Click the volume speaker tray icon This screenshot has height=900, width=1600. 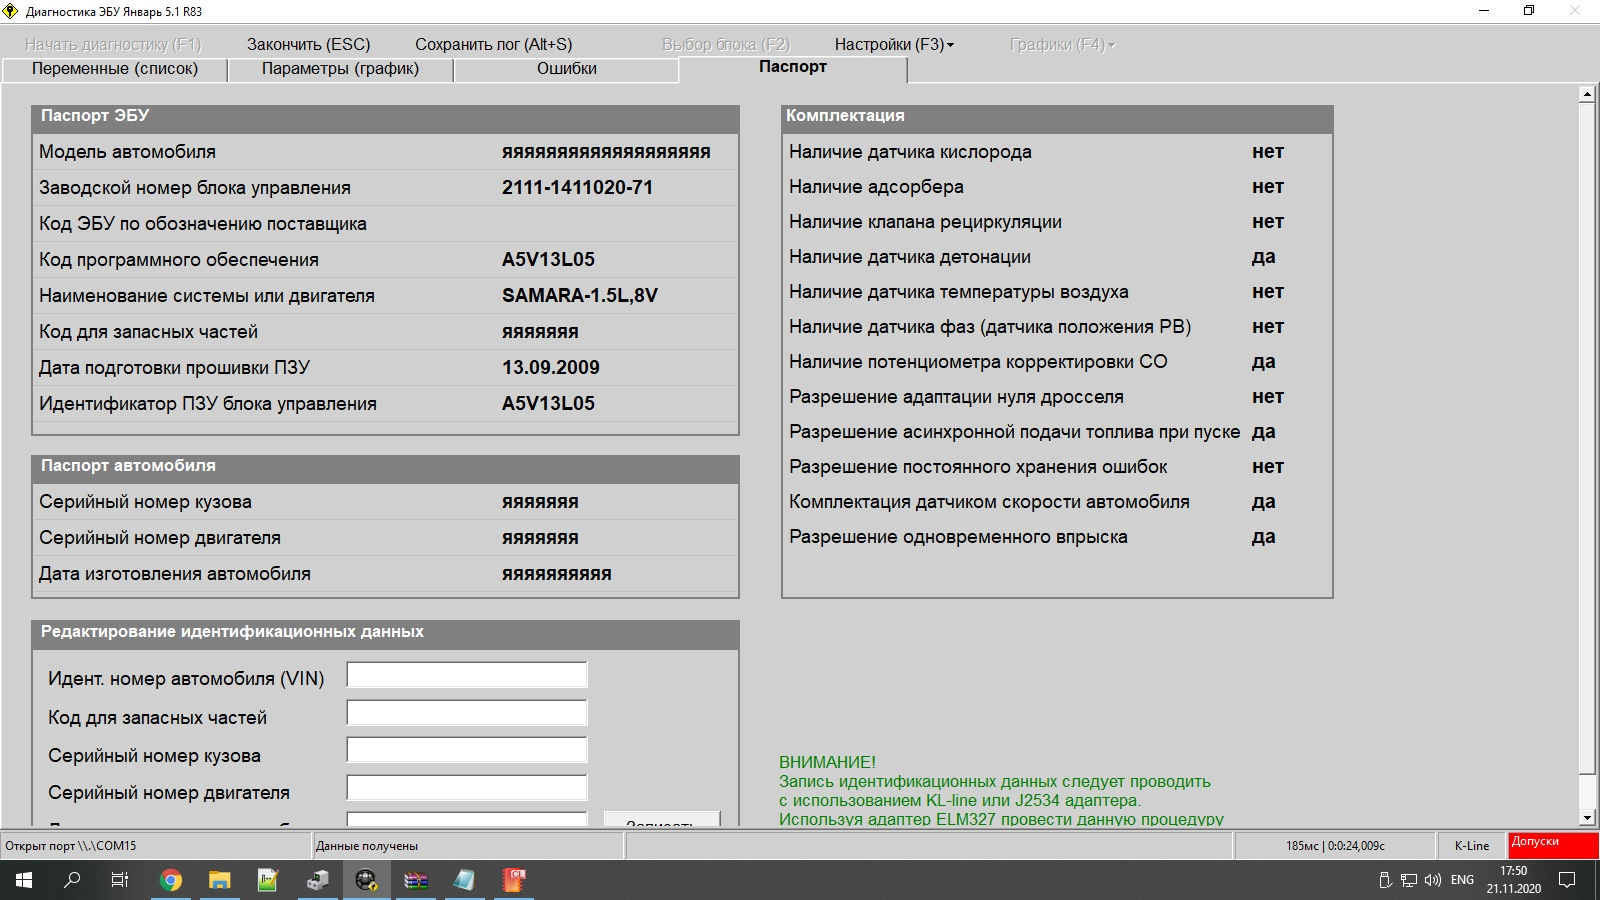coord(1433,880)
